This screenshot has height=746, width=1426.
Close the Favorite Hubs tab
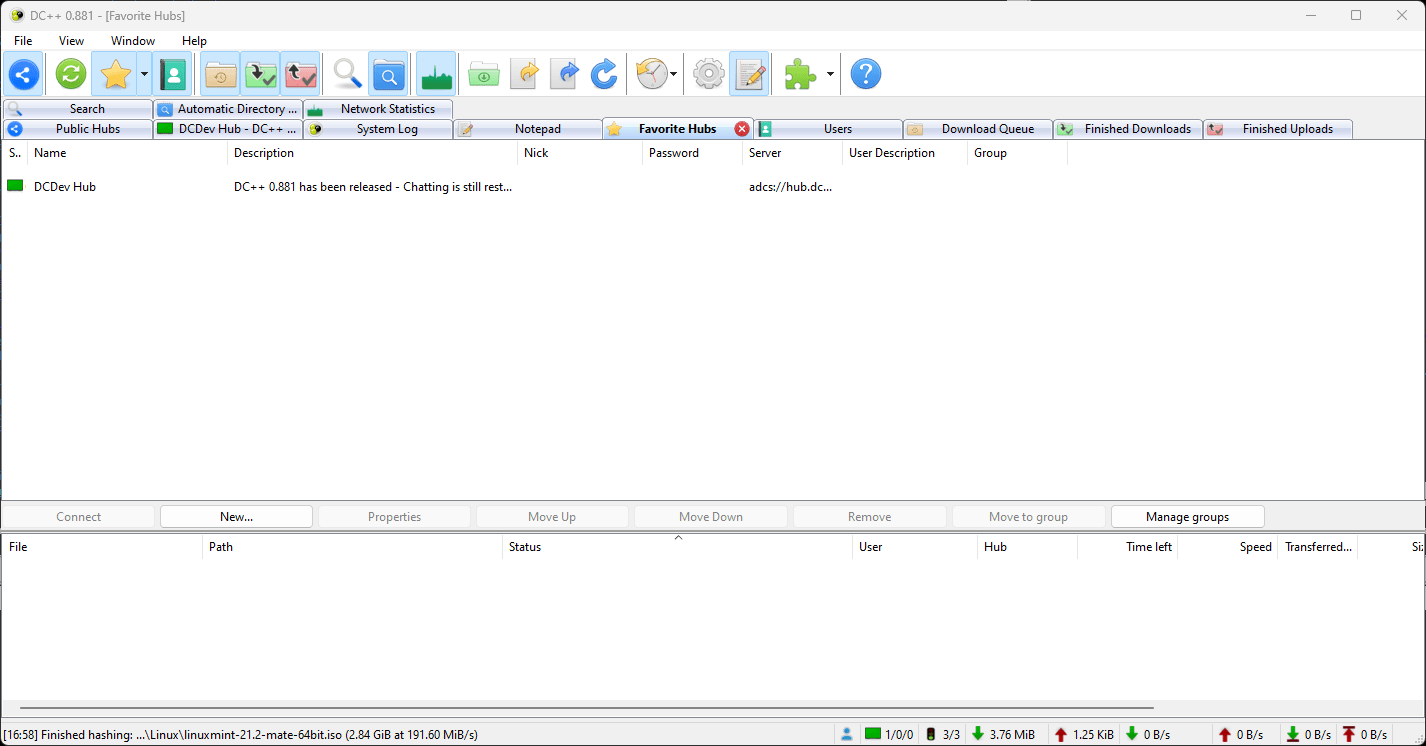pyautogui.click(x=742, y=129)
